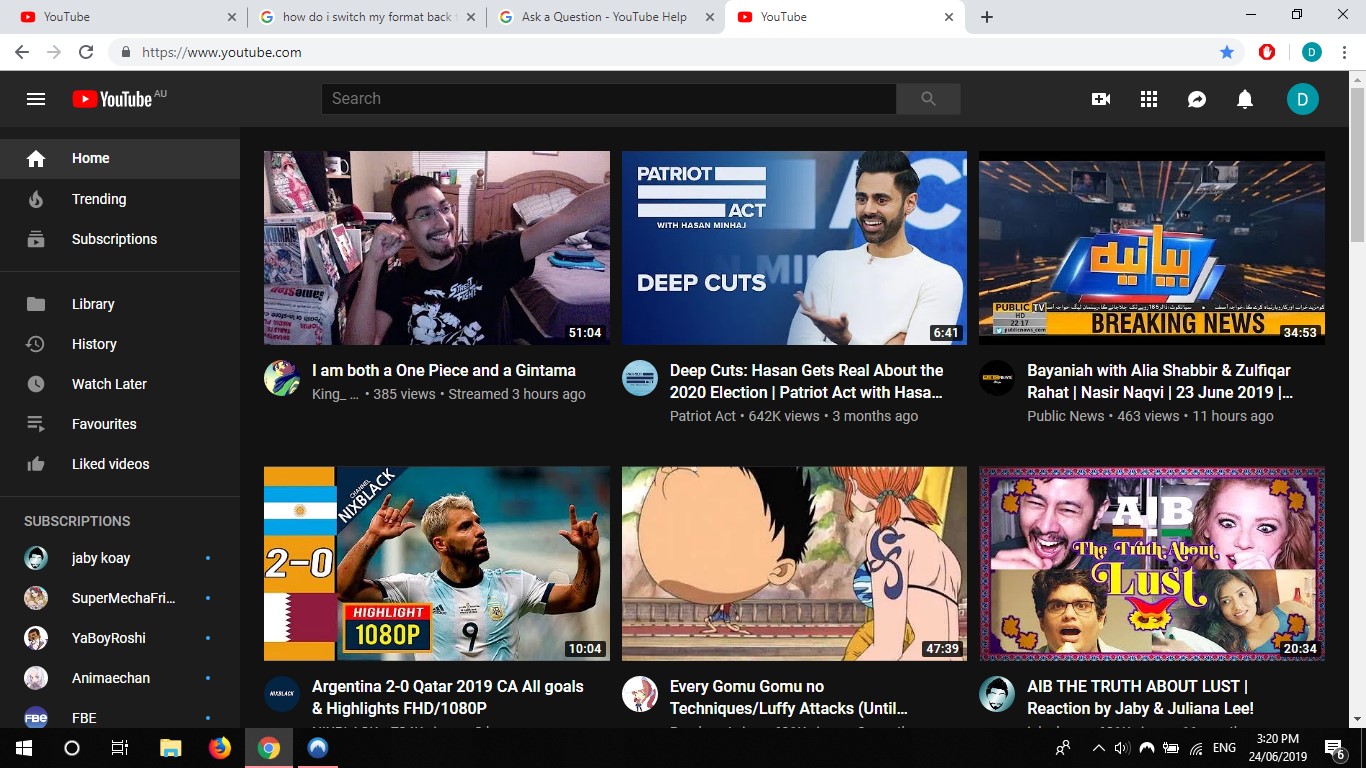Image resolution: width=1366 pixels, height=768 pixels.
Task: Open History from the sidebar
Action: pyautogui.click(x=35, y=343)
